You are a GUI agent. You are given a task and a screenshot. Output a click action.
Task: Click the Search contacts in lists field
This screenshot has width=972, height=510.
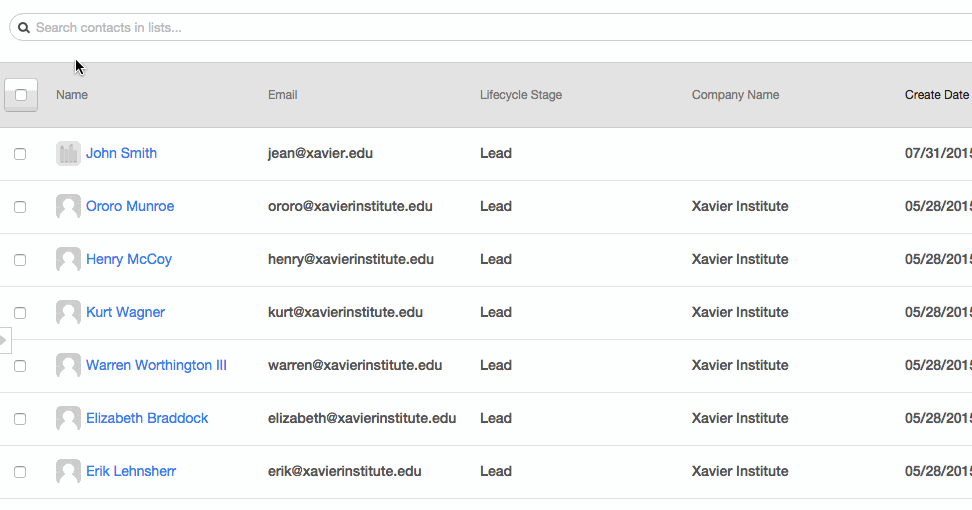[x=500, y=28]
